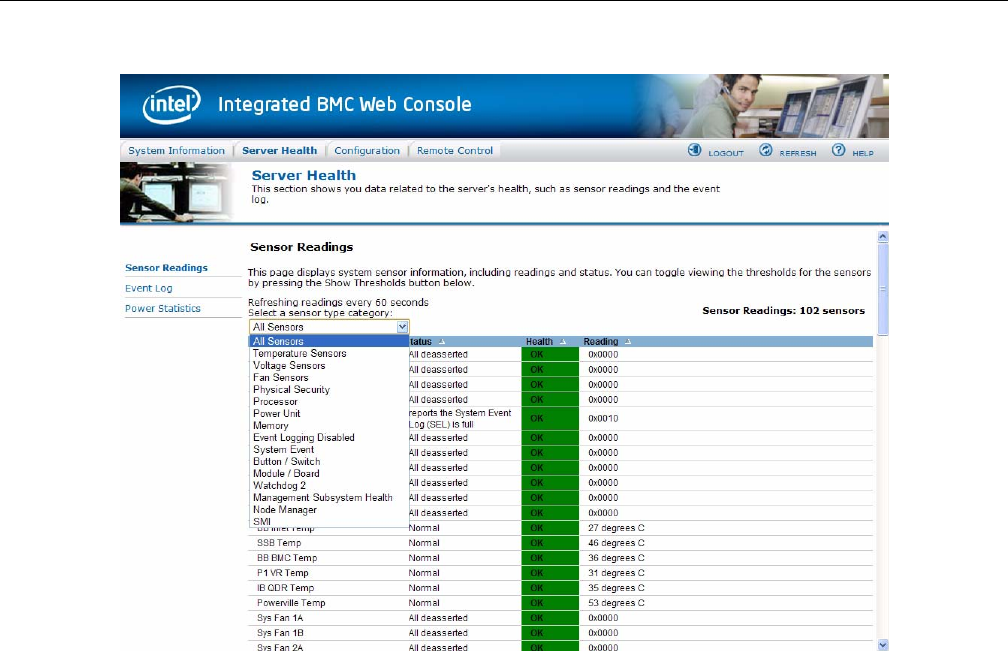Sort by Health column arrow
This screenshot has width=1008, height=651.
pos(562,342)
